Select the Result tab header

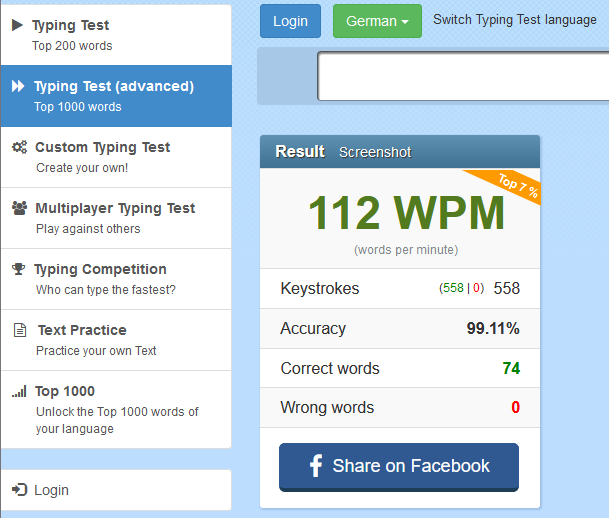click(x=300, y=152)
